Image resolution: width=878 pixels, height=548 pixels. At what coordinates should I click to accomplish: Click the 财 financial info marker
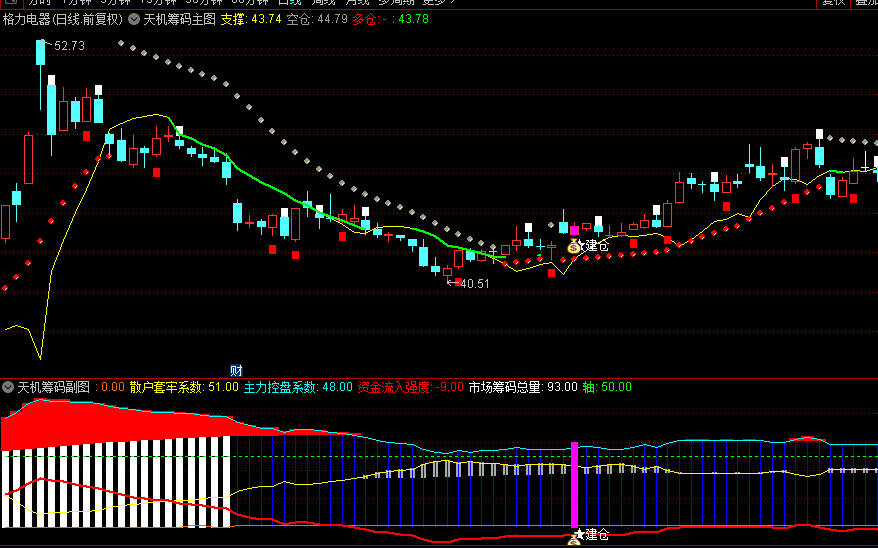(236, 371)
